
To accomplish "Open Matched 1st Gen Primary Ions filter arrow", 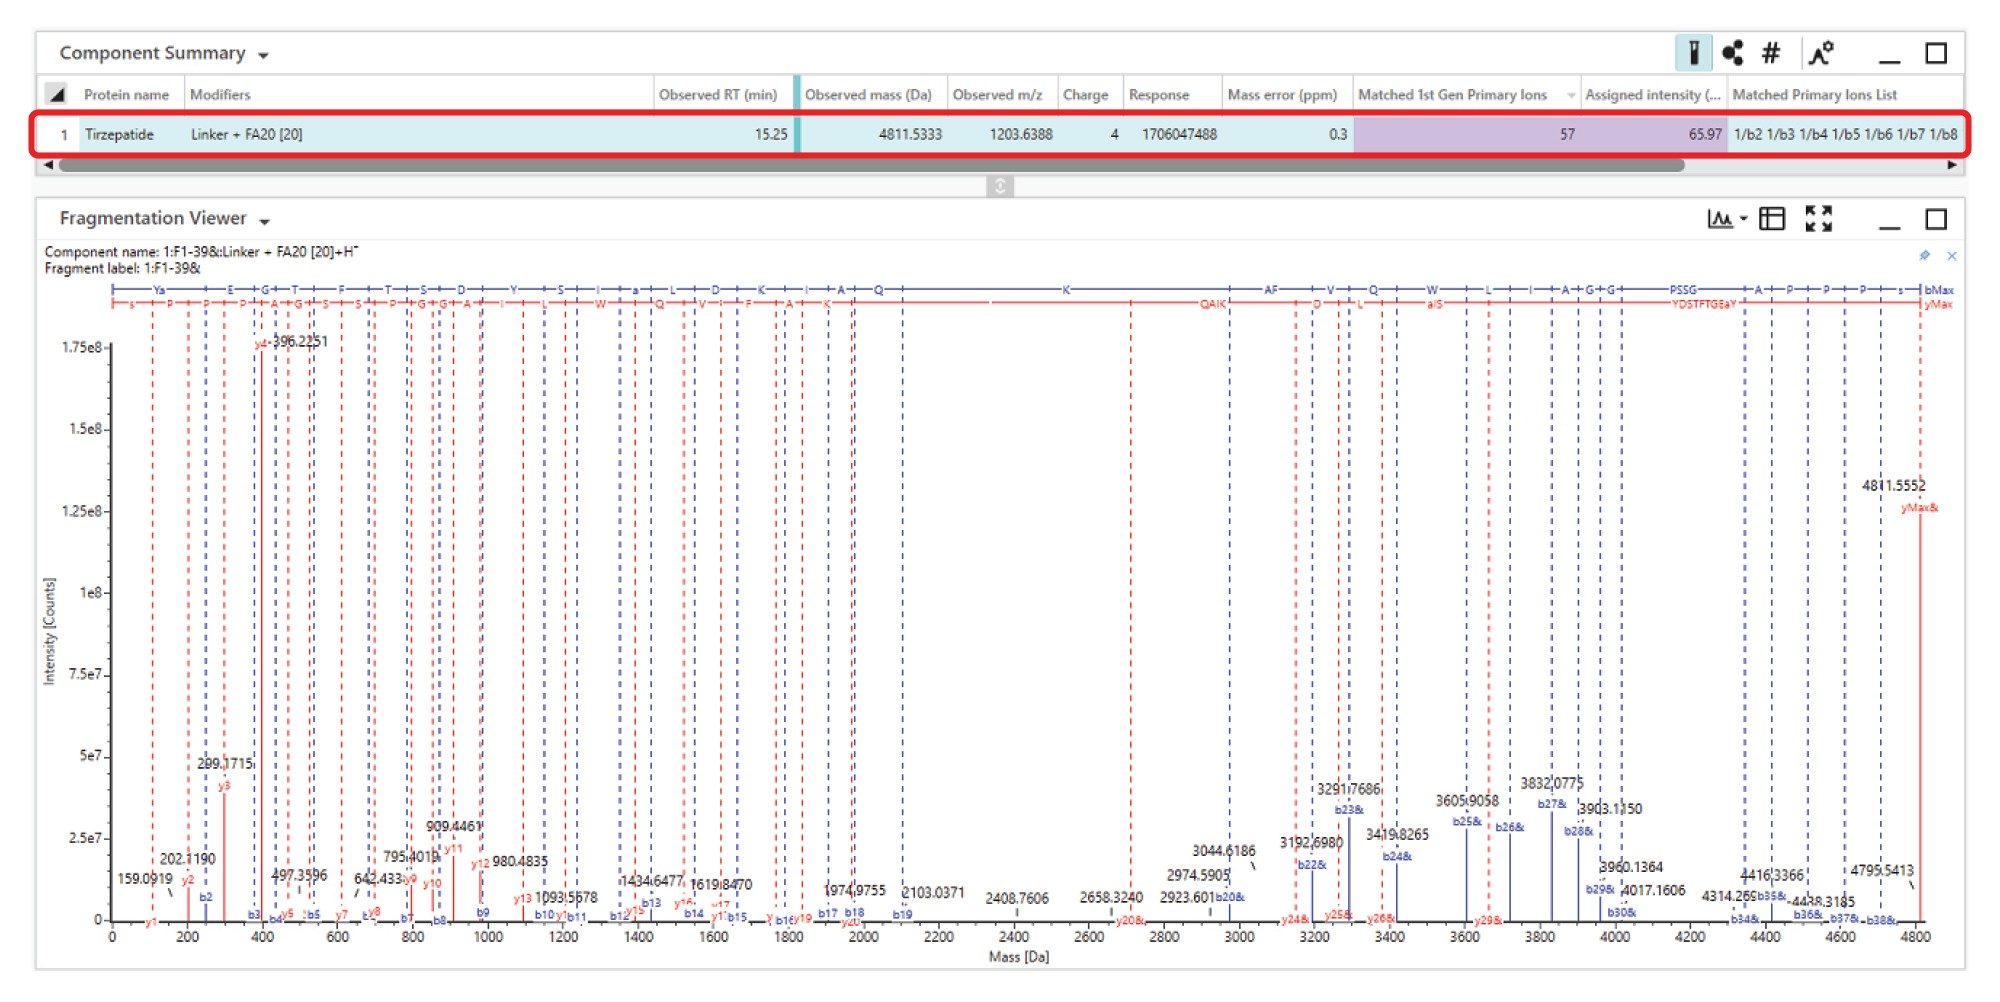I will coord(1570,96).
